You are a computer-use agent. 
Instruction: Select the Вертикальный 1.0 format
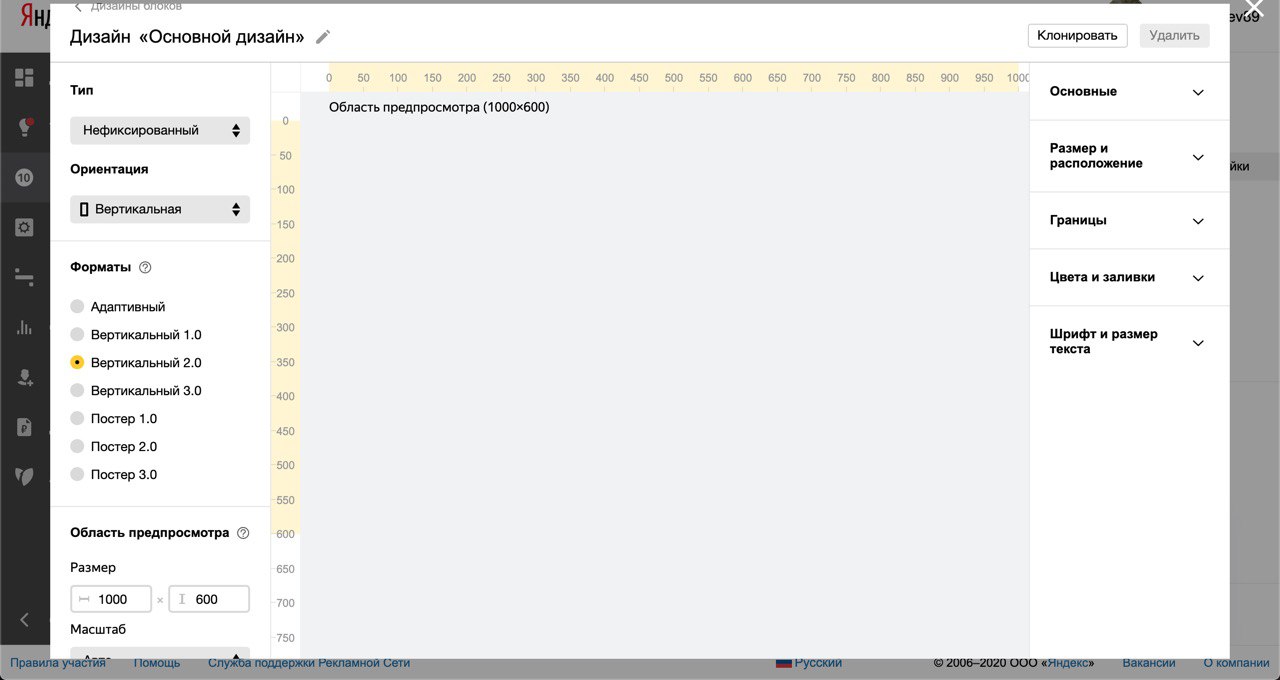(136, 335)
